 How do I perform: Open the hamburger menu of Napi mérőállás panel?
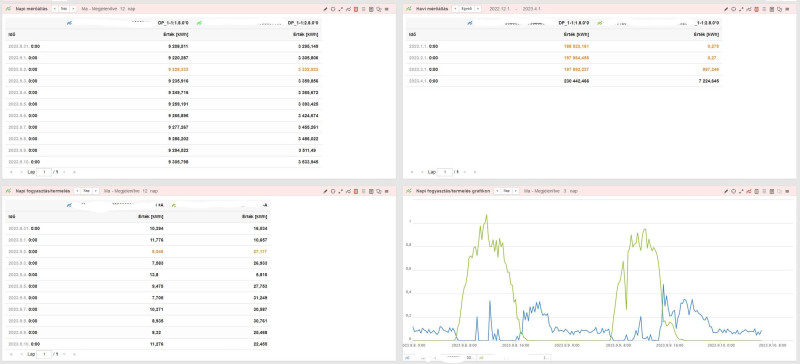coord(386,9)
